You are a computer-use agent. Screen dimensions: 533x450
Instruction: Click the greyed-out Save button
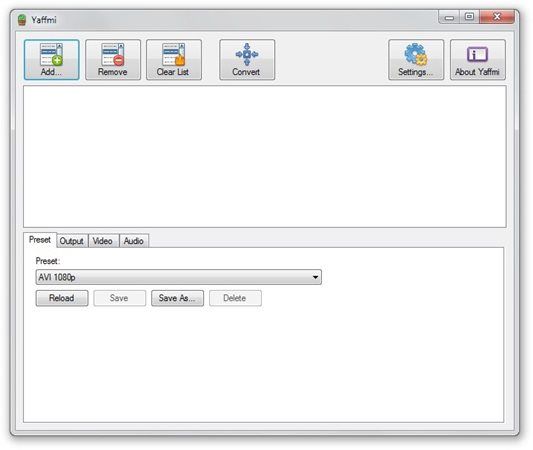coord(120,298)
